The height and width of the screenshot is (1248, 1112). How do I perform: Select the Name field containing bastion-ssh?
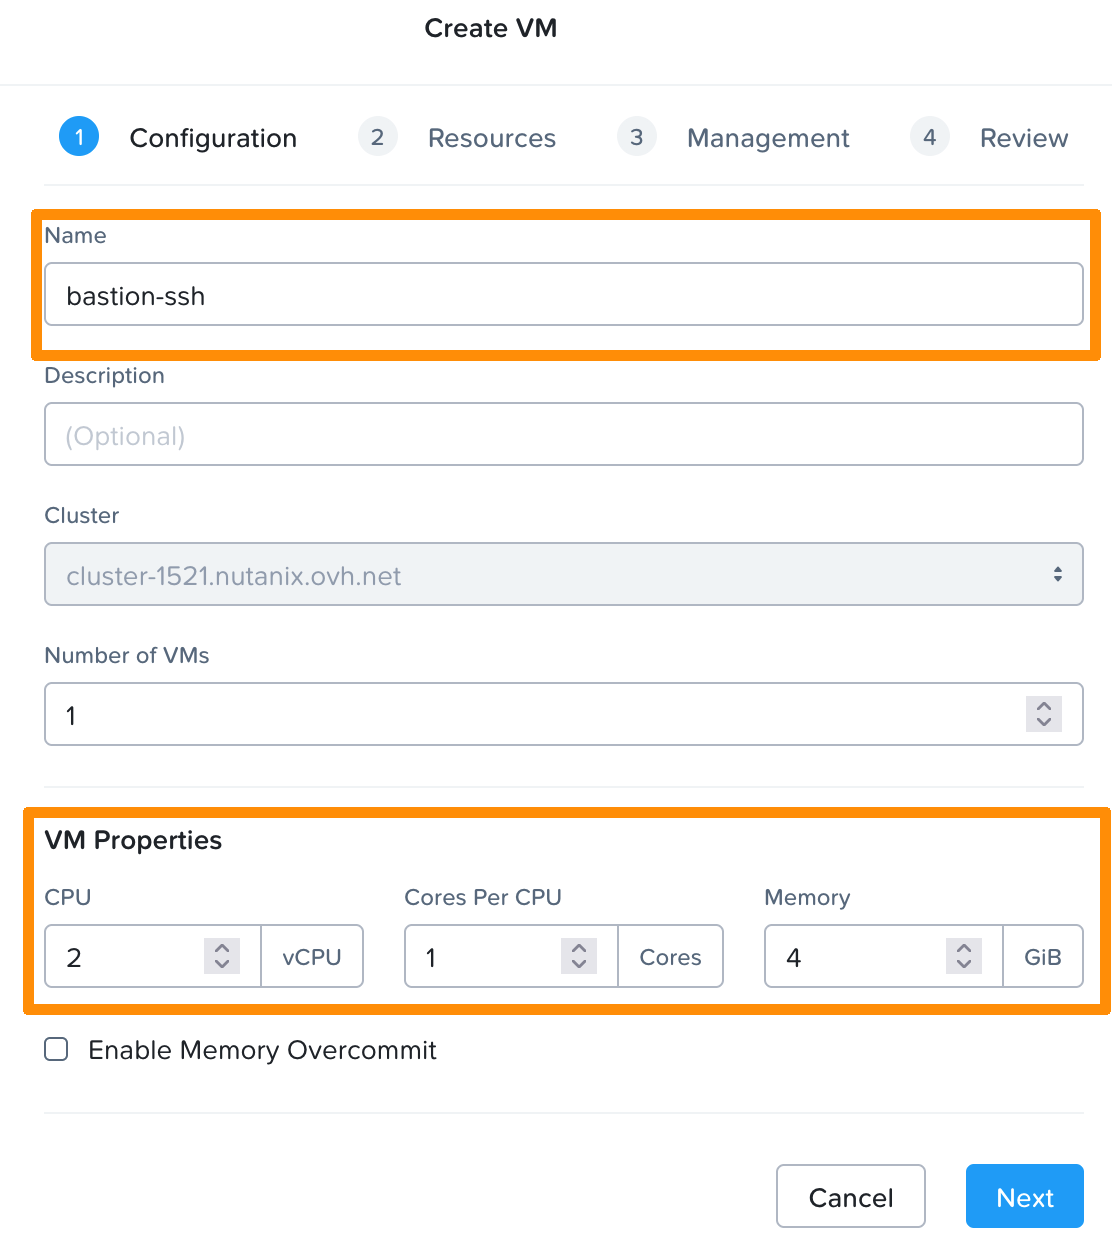point(563,294)
